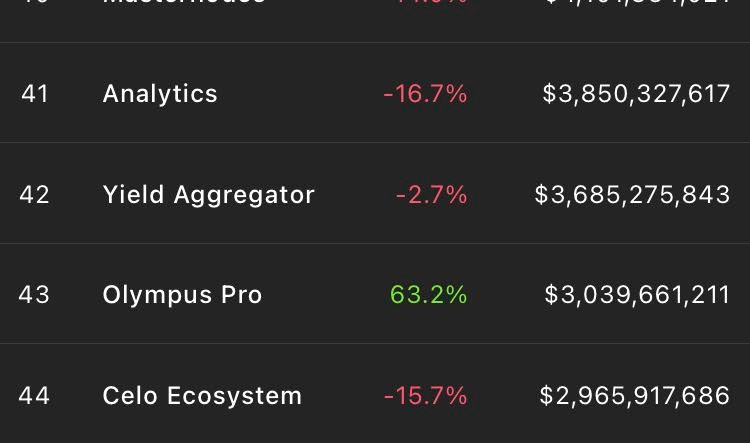Viewport: 750px width, 443px height.
Task: Open the Analytics category row
Action: (x=375, y=93)
